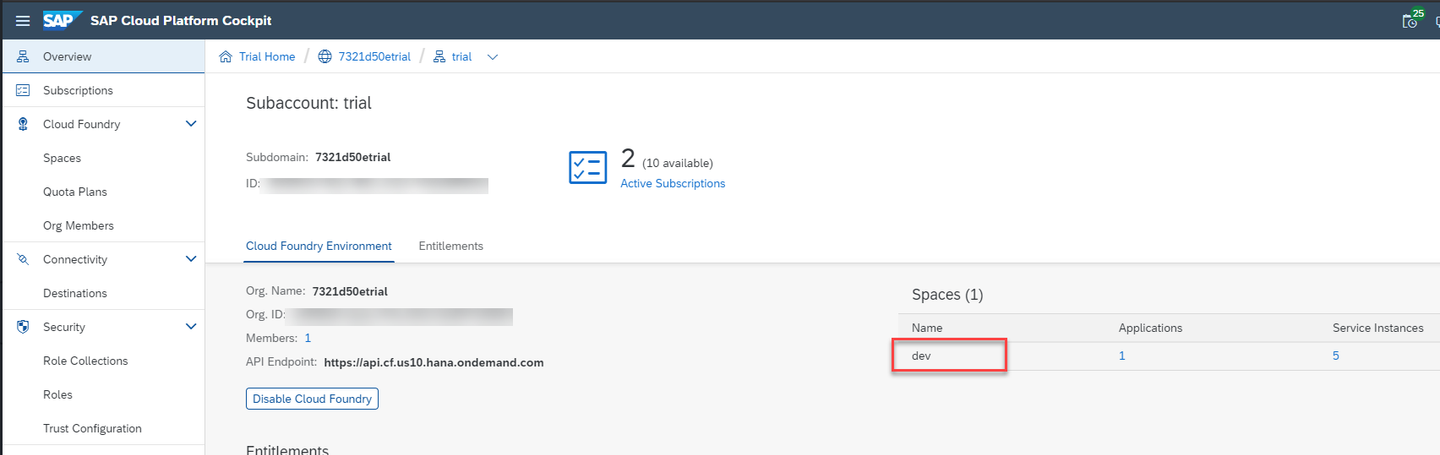Click the Disable Cloud Foundry button
This screenshot has height=455, width=1440.
pos(312,399)
